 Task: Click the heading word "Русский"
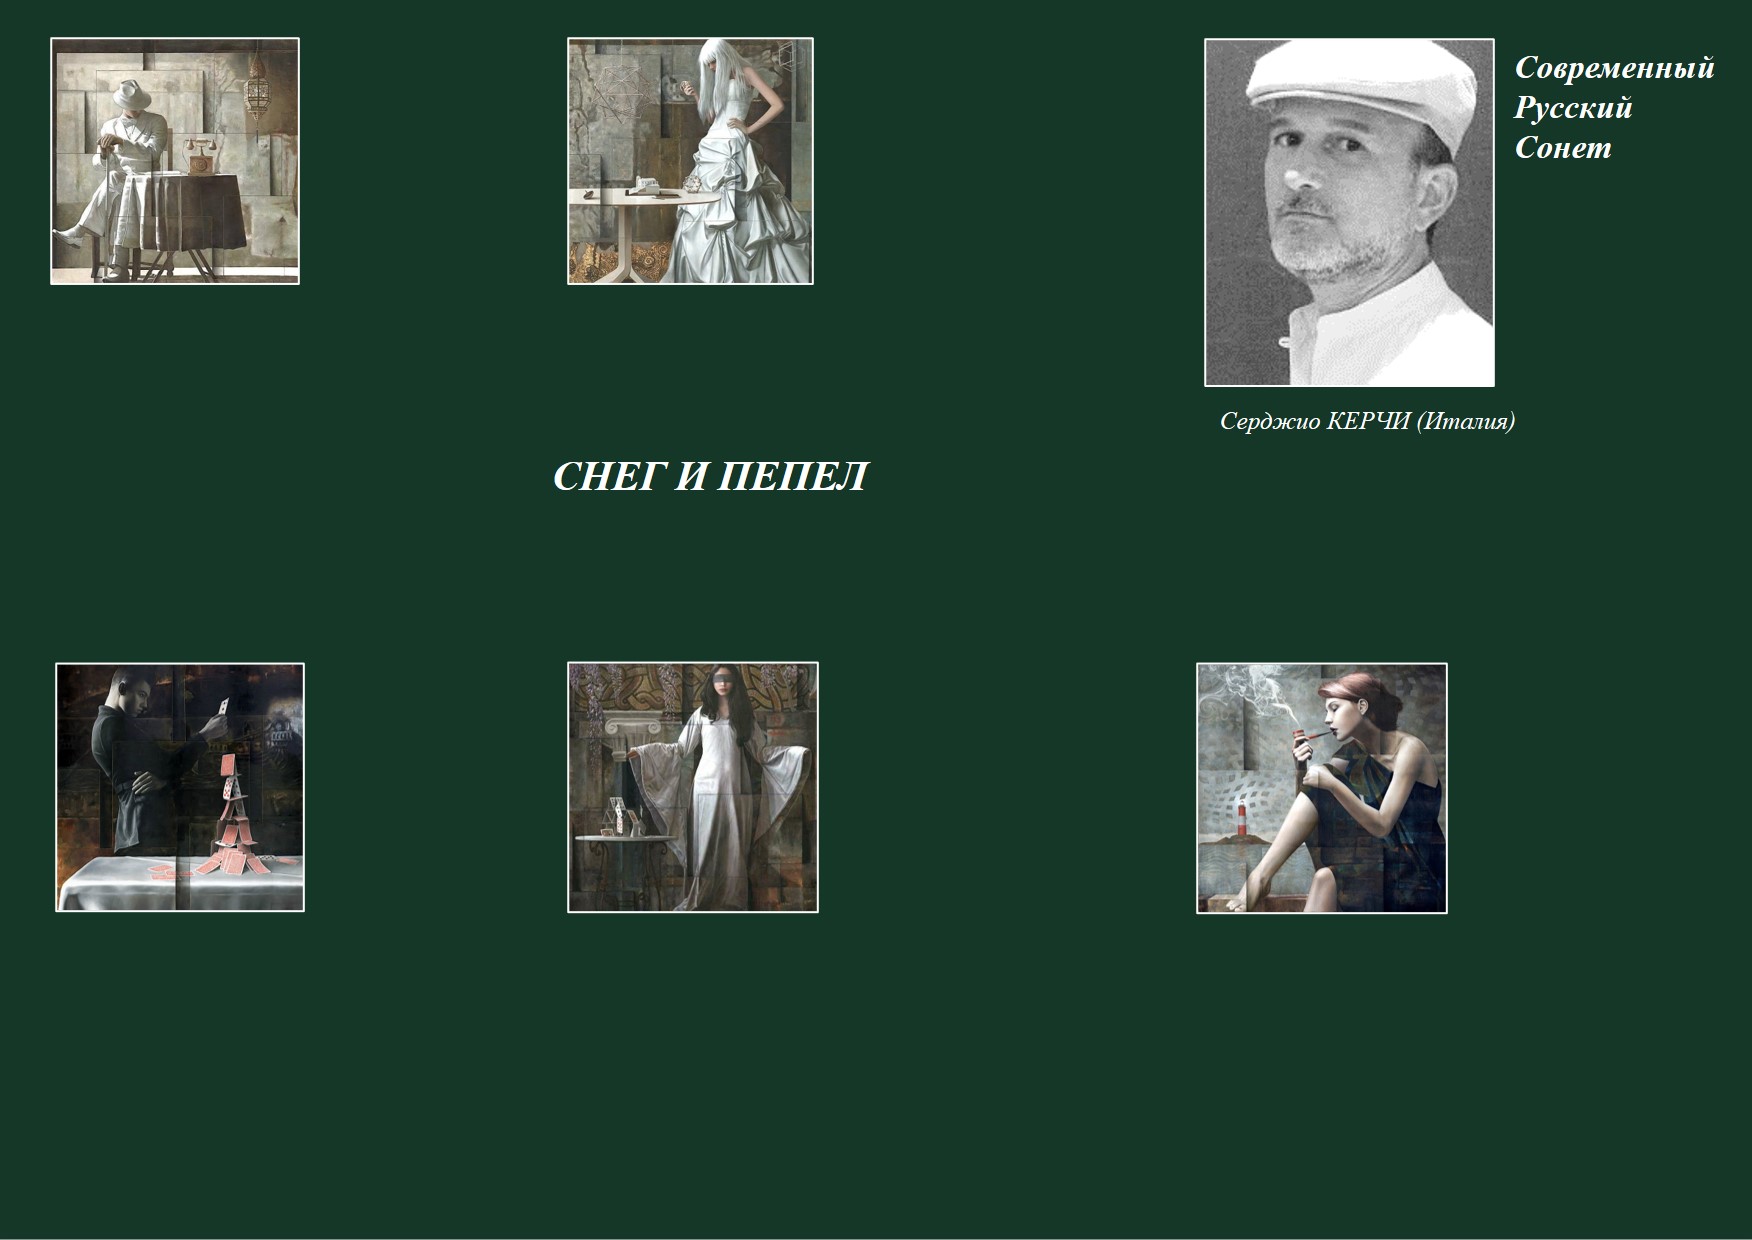point(1573,108)
